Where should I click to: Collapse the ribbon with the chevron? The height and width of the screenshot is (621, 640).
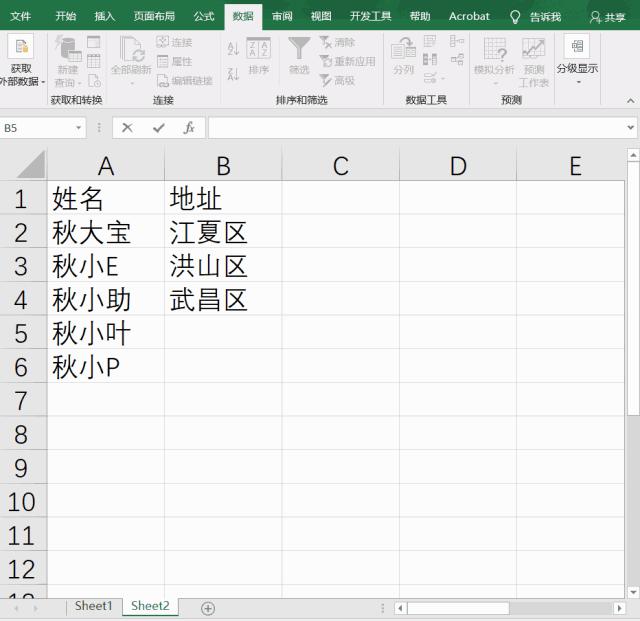(x=630, y=101)
